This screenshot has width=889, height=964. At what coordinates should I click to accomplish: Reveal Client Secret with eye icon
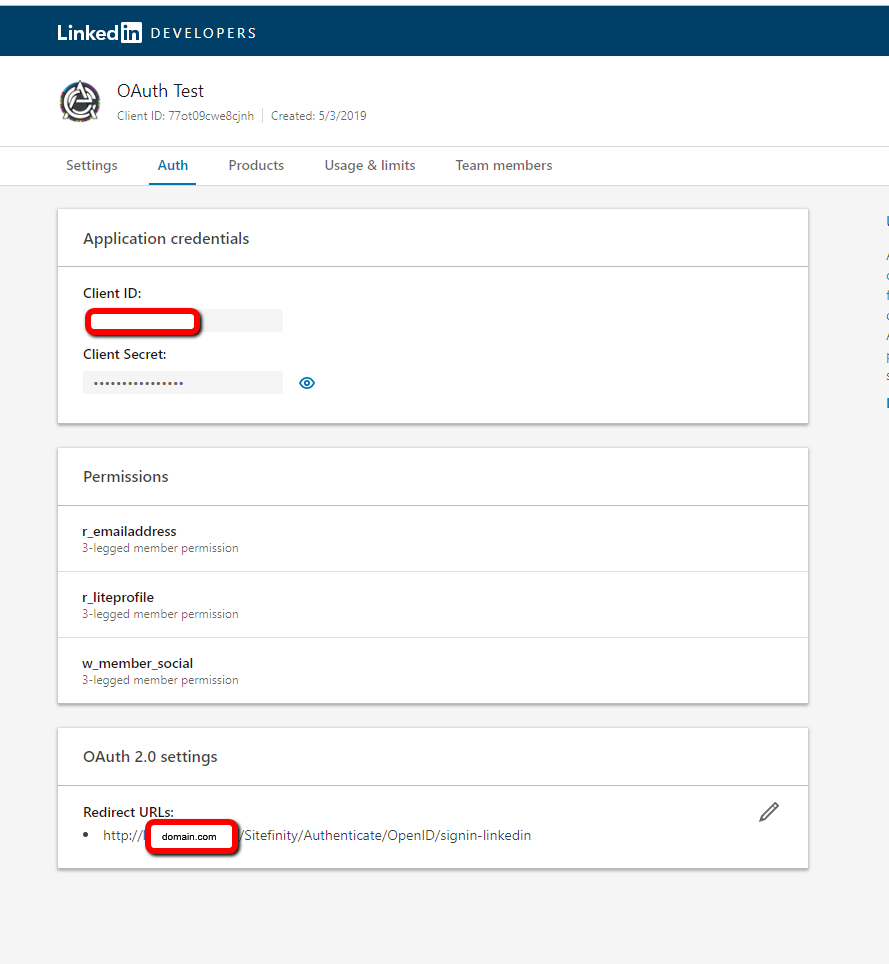click(x=307, y=383)
